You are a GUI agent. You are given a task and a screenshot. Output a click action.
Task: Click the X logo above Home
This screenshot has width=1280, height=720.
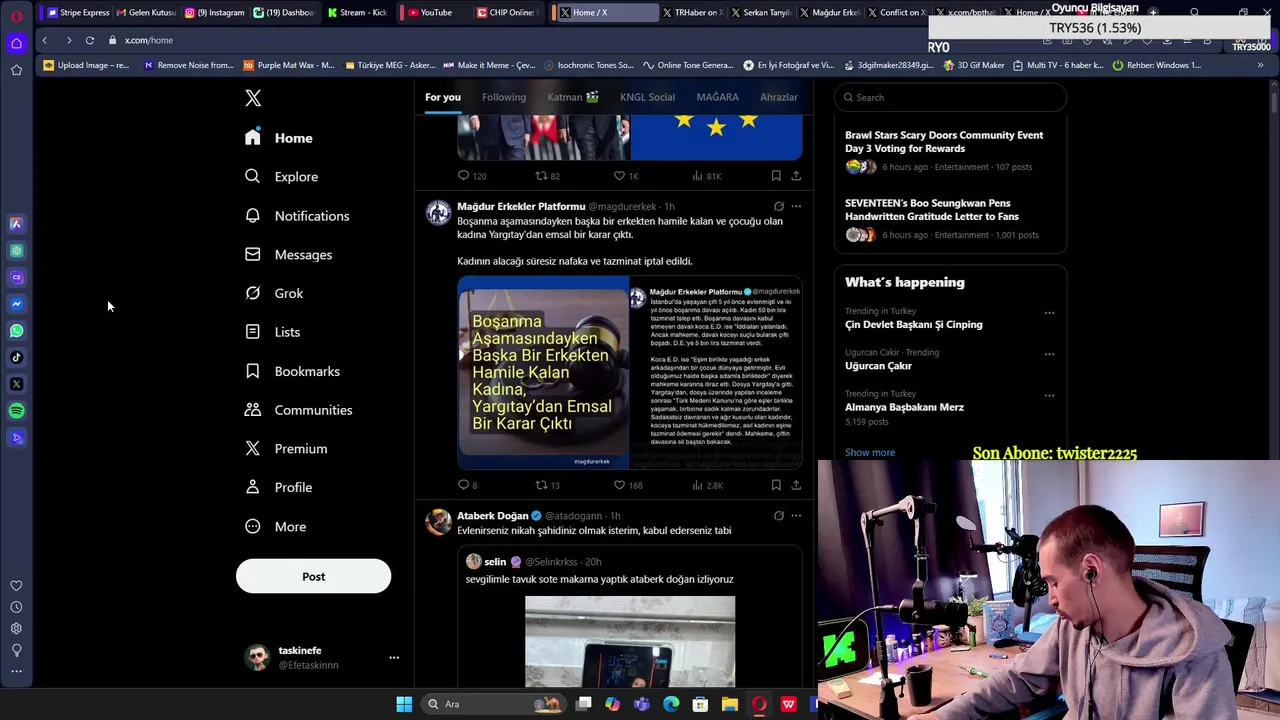pos(253,98)
